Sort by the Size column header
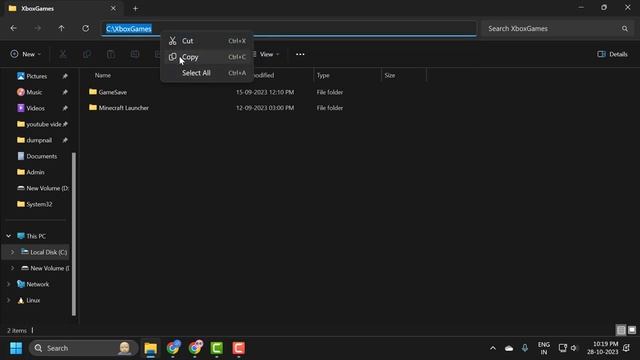Image resolution: width=640 pixels, height=360 pixels. tap(390, 75)
